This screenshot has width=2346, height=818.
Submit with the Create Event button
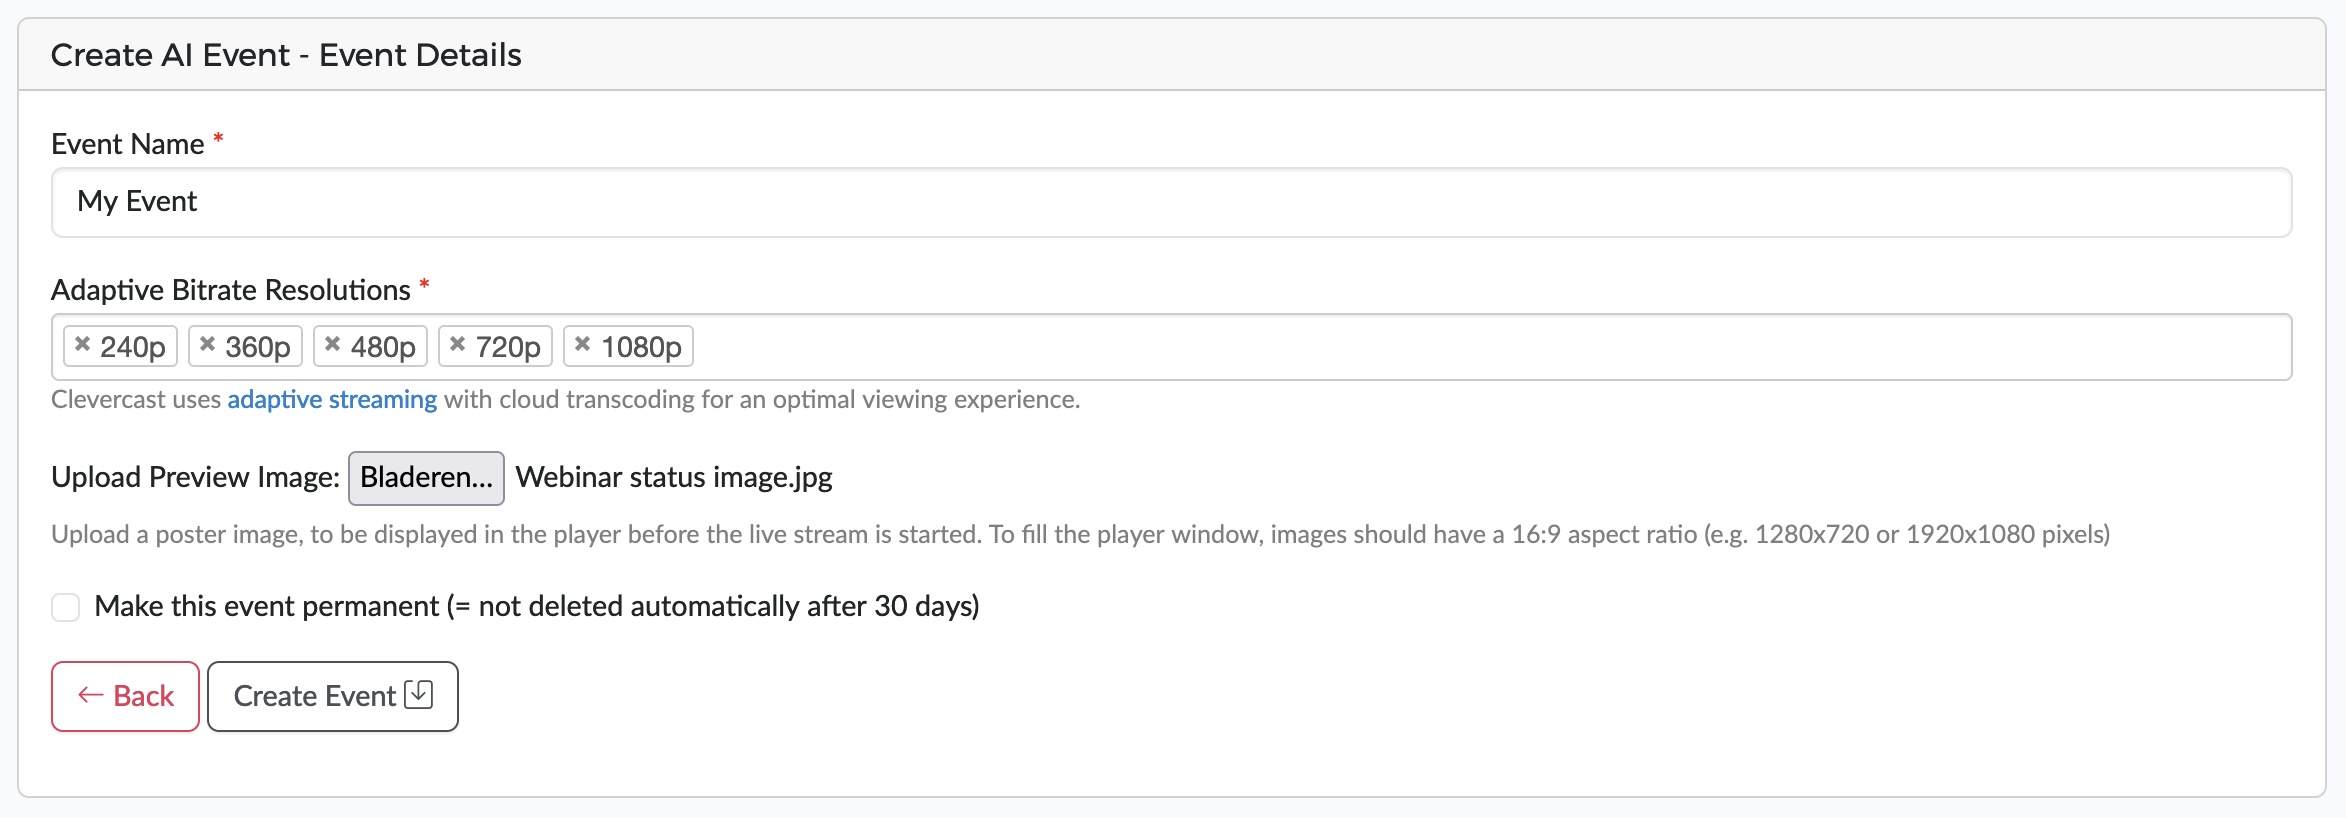(x=333, y=696)
